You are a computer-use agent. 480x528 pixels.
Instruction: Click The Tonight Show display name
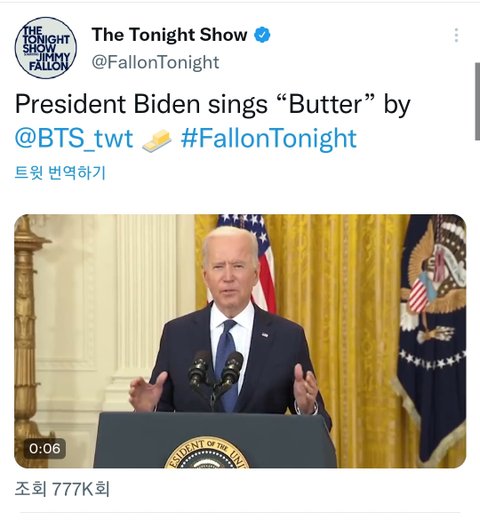tap(169, 35)
